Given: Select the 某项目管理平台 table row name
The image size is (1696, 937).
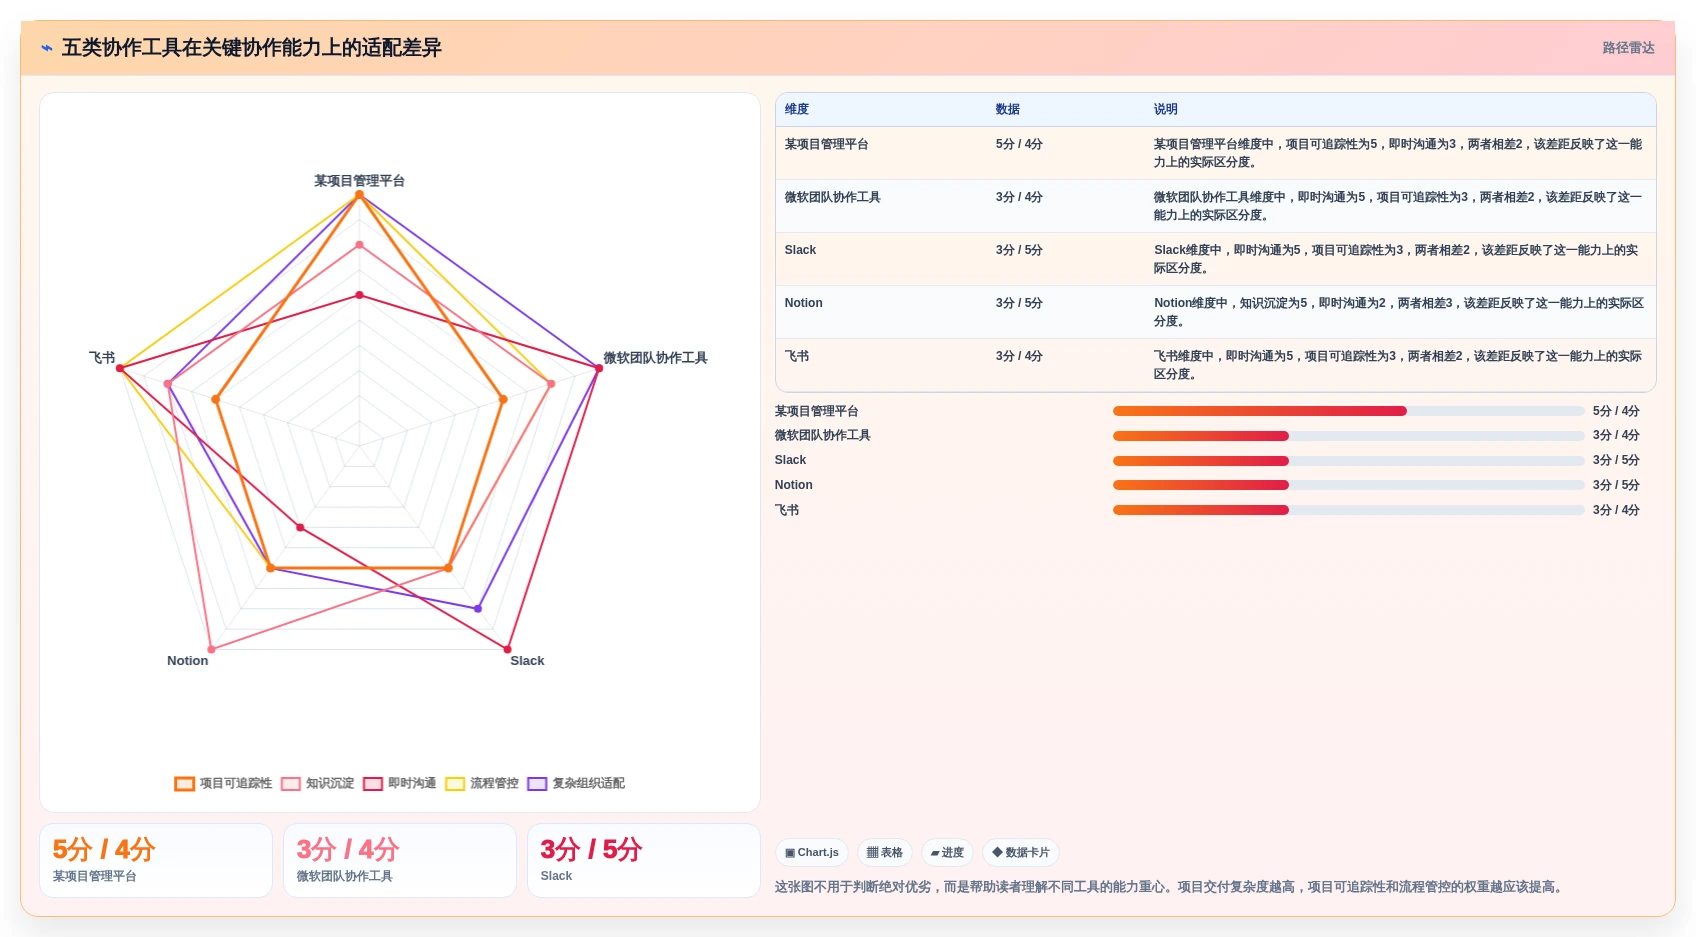Looking at the screenshot, I should (x=827, y=144).
